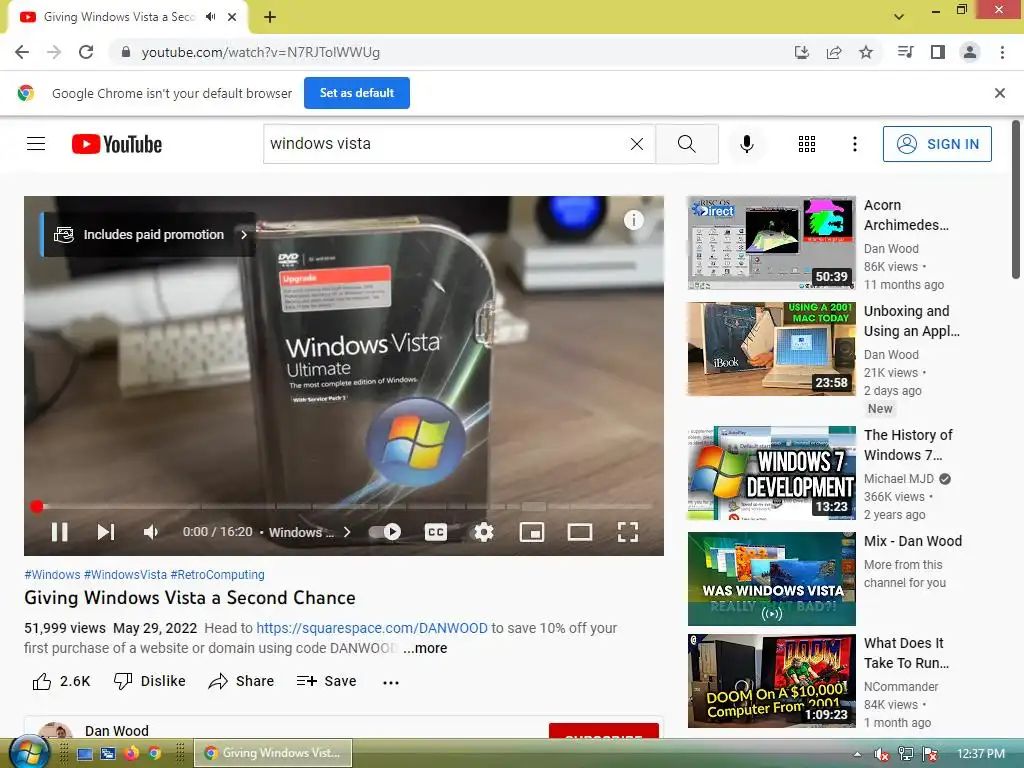The width and height of the screenshot is (1024, 768).
Task: Open Chrome three-dot menu
Action: (1002, 52)
